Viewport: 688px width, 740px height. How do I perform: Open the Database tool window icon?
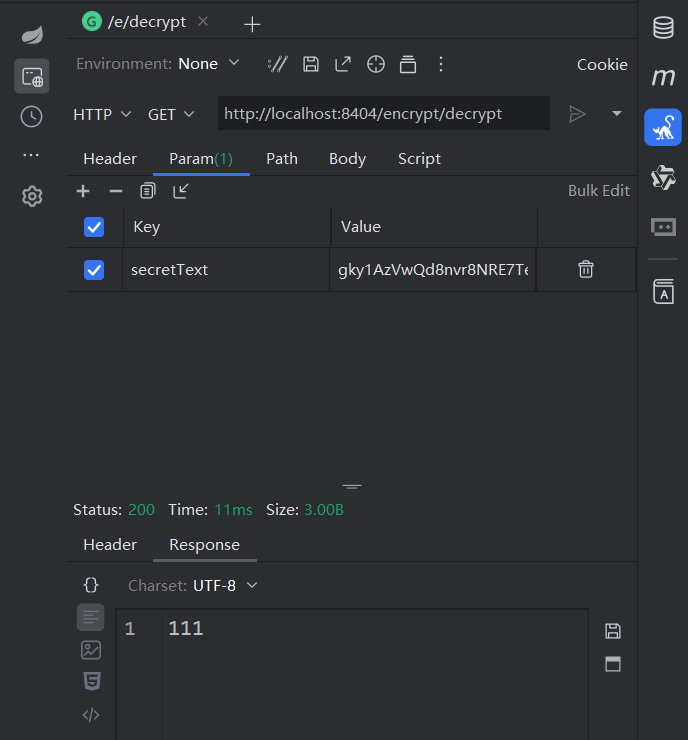[663, 28]
